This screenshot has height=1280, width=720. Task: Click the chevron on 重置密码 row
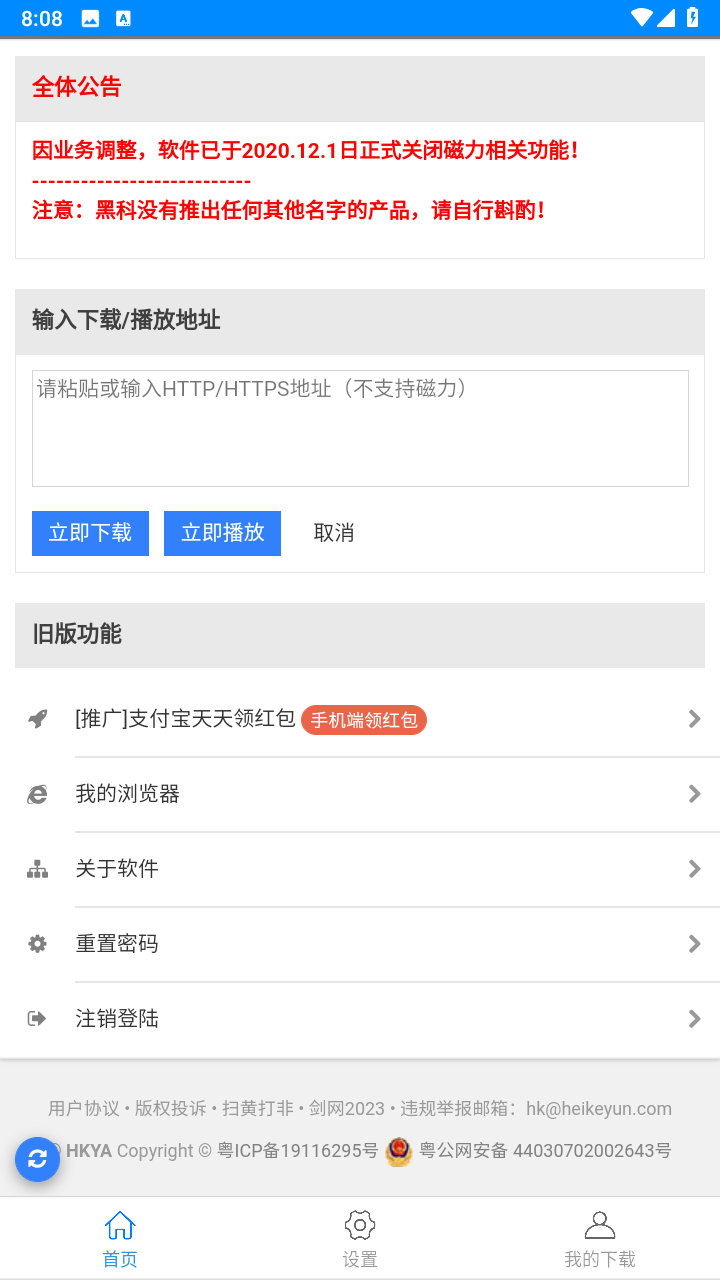click(x=694, y=944)
